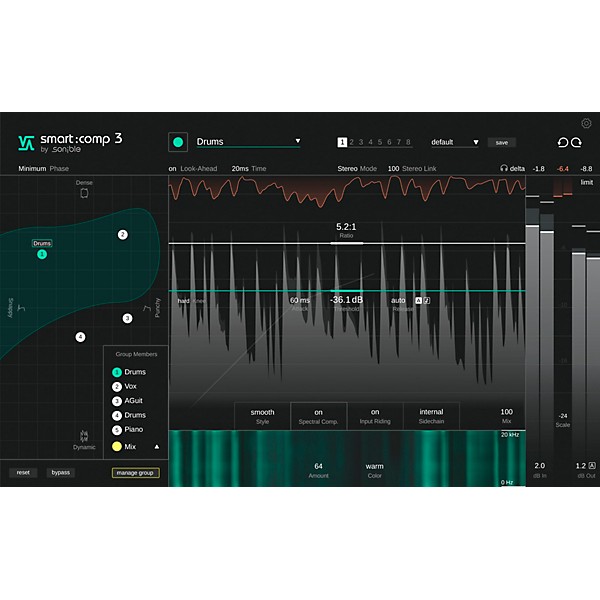Select state slot 7

(x=399, y=142)
